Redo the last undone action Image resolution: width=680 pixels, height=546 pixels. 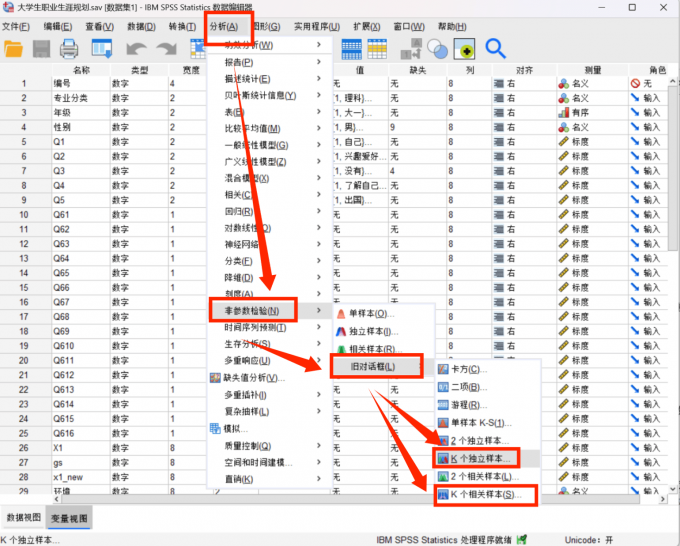tap(167, 49)
